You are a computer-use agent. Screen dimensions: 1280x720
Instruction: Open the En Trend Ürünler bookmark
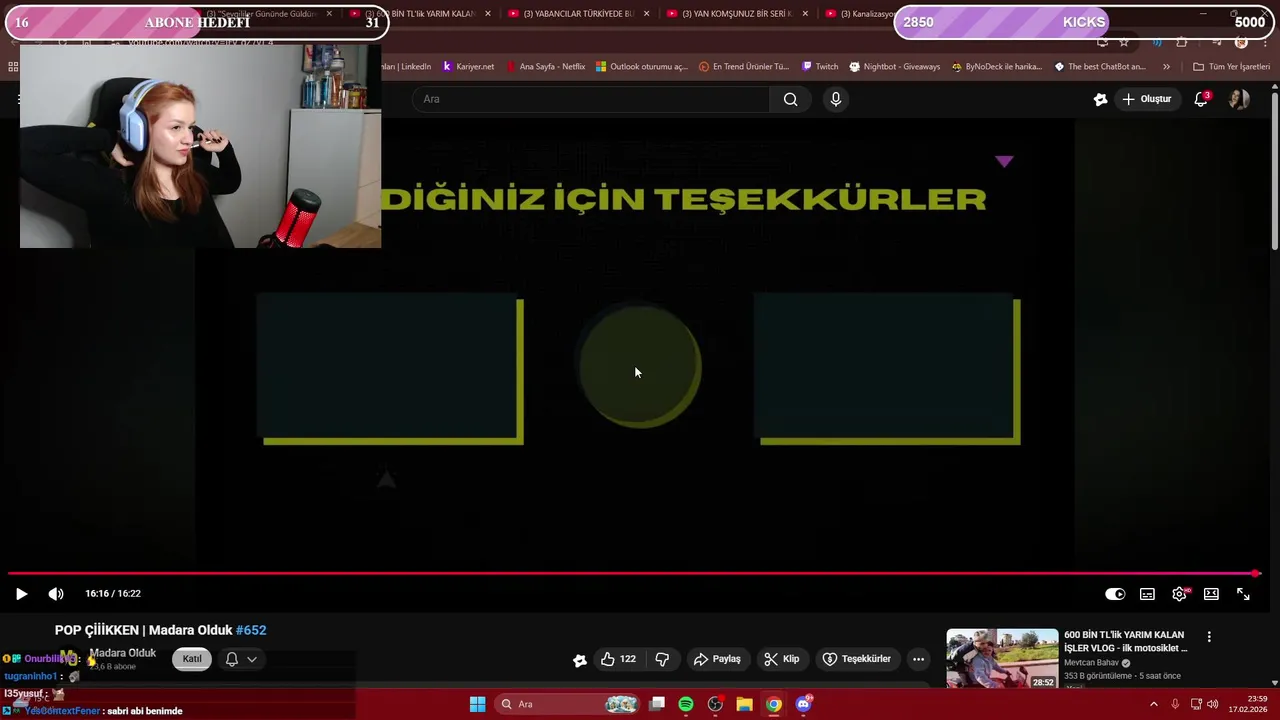pos(744,67)
